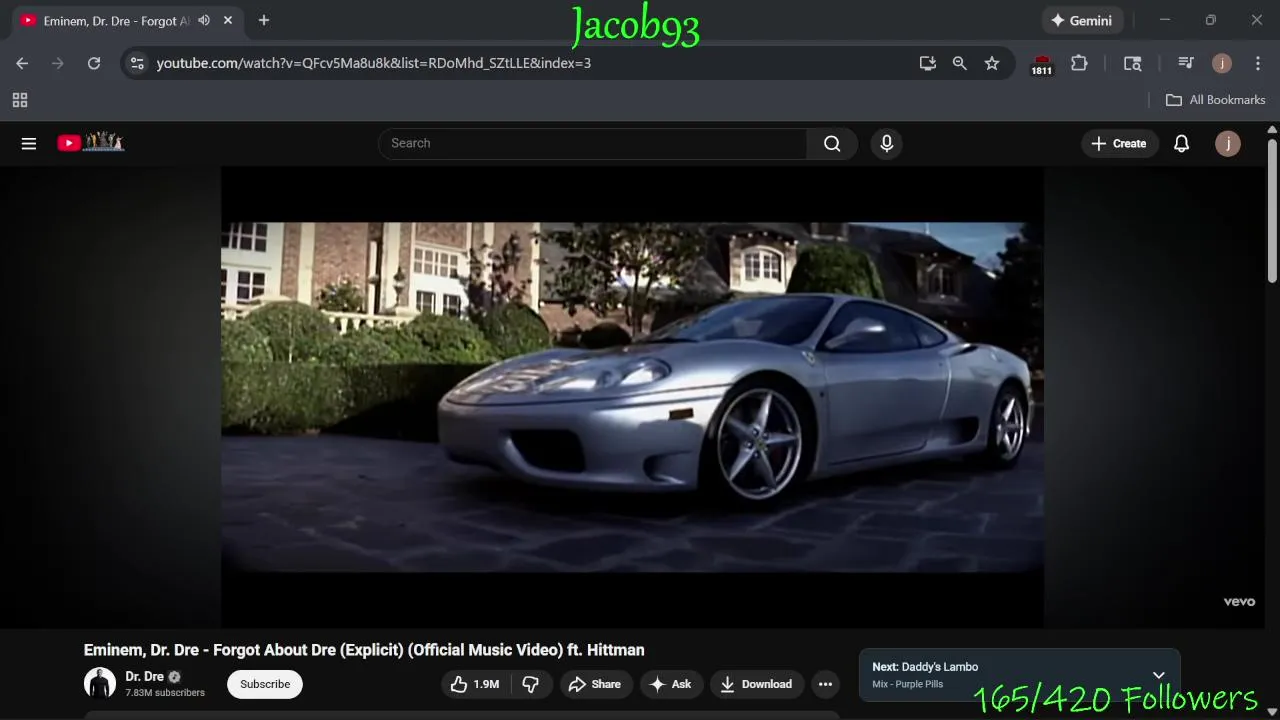Image resolution: width=1280 pixels, height=720 pixels.
Task: Click the install app icon in address bar
Action: point(928,63)
